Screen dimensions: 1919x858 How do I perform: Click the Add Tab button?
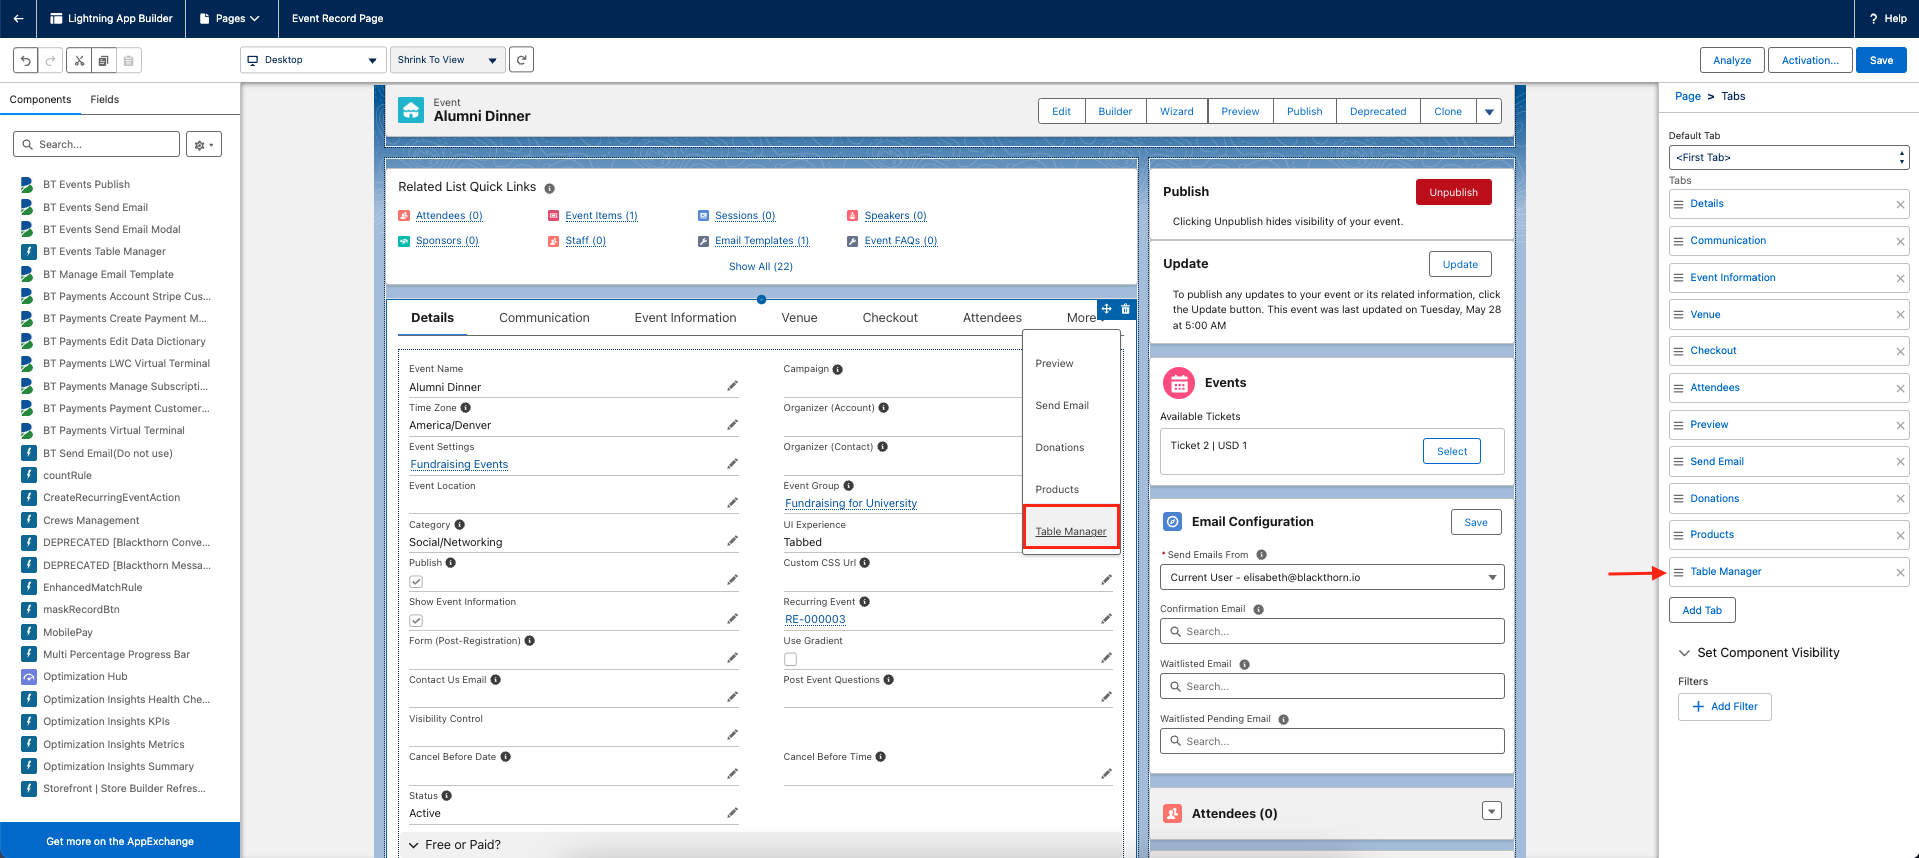pyautogui.click(x=1702, y=611)
